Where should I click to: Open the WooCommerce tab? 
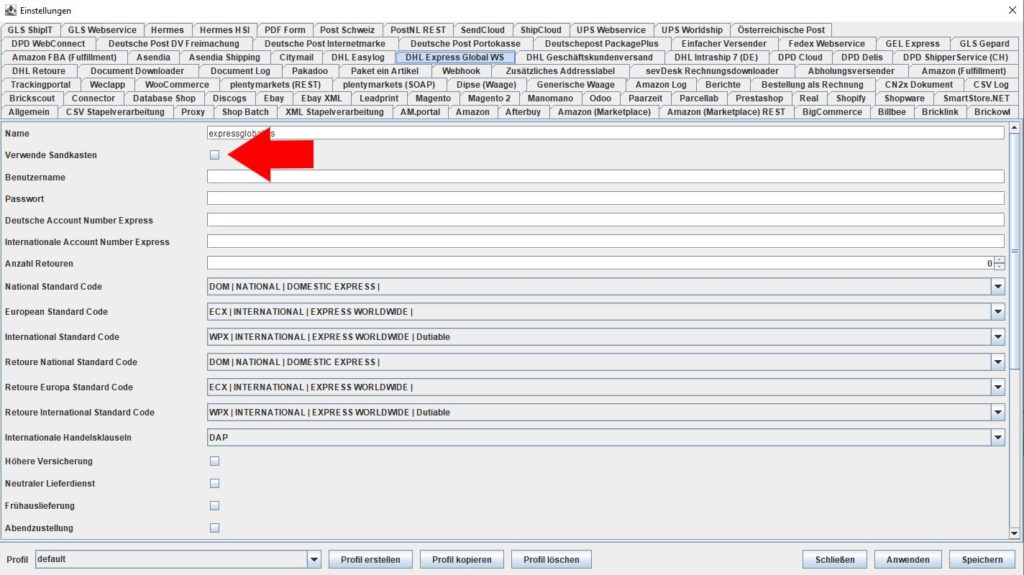[177, 85]
